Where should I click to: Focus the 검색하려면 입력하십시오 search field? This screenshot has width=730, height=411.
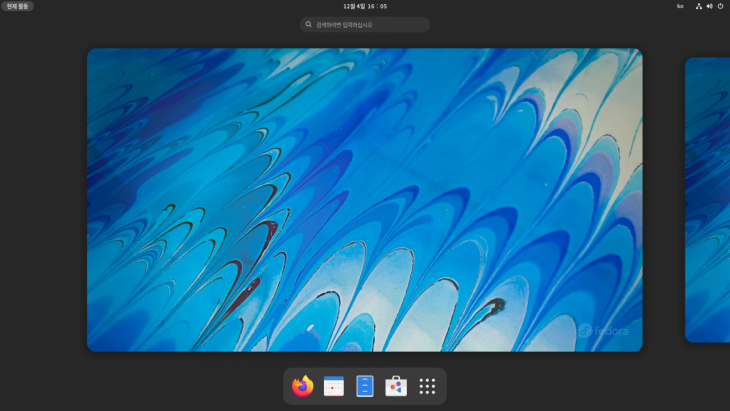pos(370,24)
